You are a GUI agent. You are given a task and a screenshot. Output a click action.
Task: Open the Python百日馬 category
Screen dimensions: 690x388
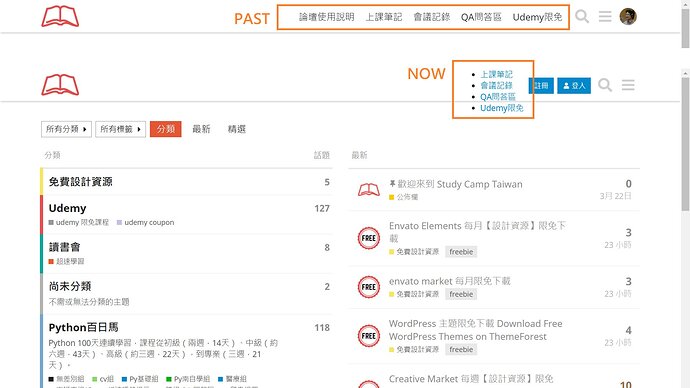tap(84, 327)
